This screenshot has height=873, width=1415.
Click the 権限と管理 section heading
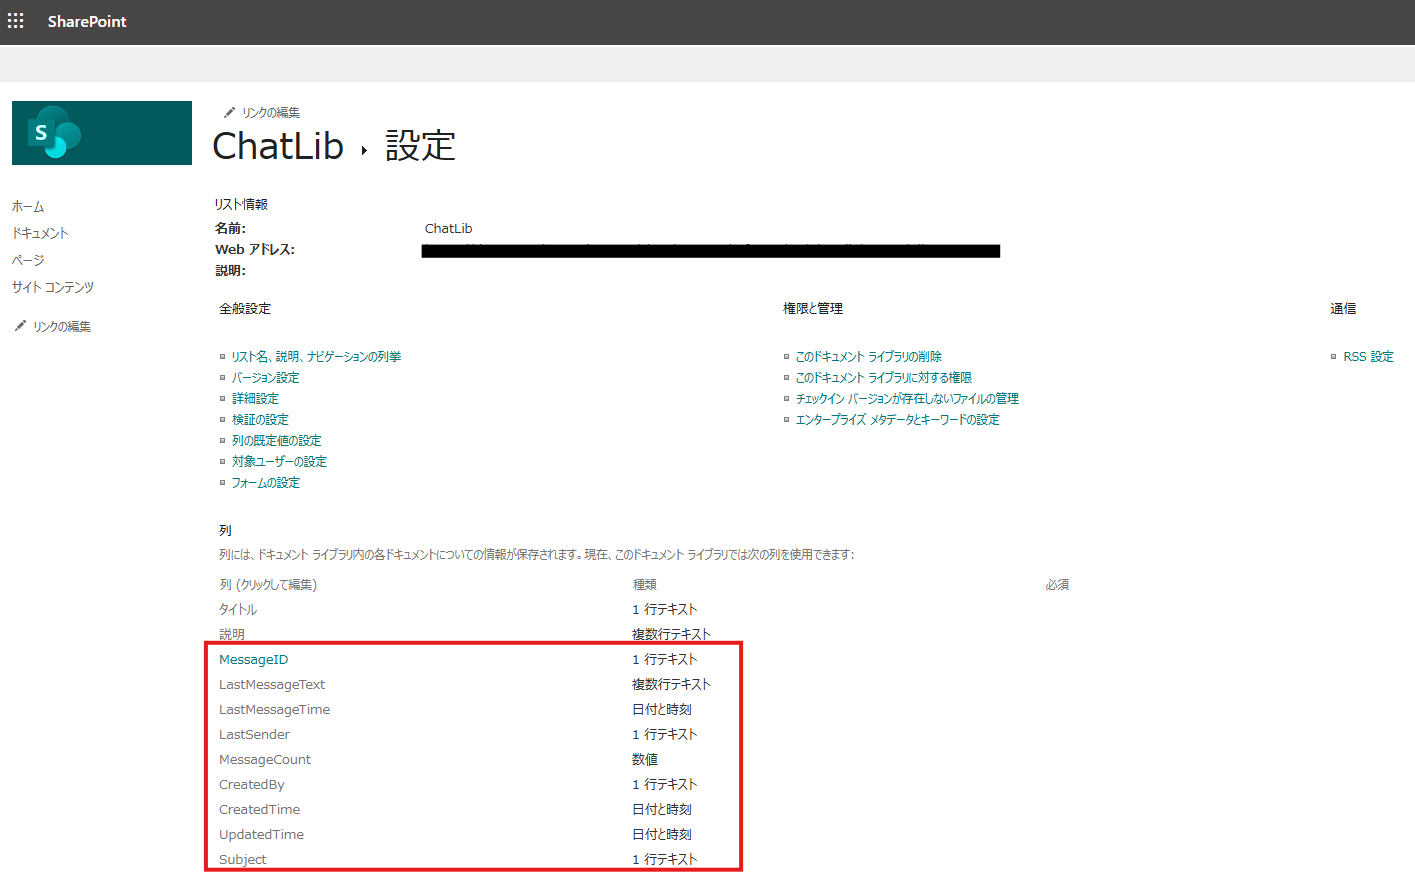(x=813, y=309)
